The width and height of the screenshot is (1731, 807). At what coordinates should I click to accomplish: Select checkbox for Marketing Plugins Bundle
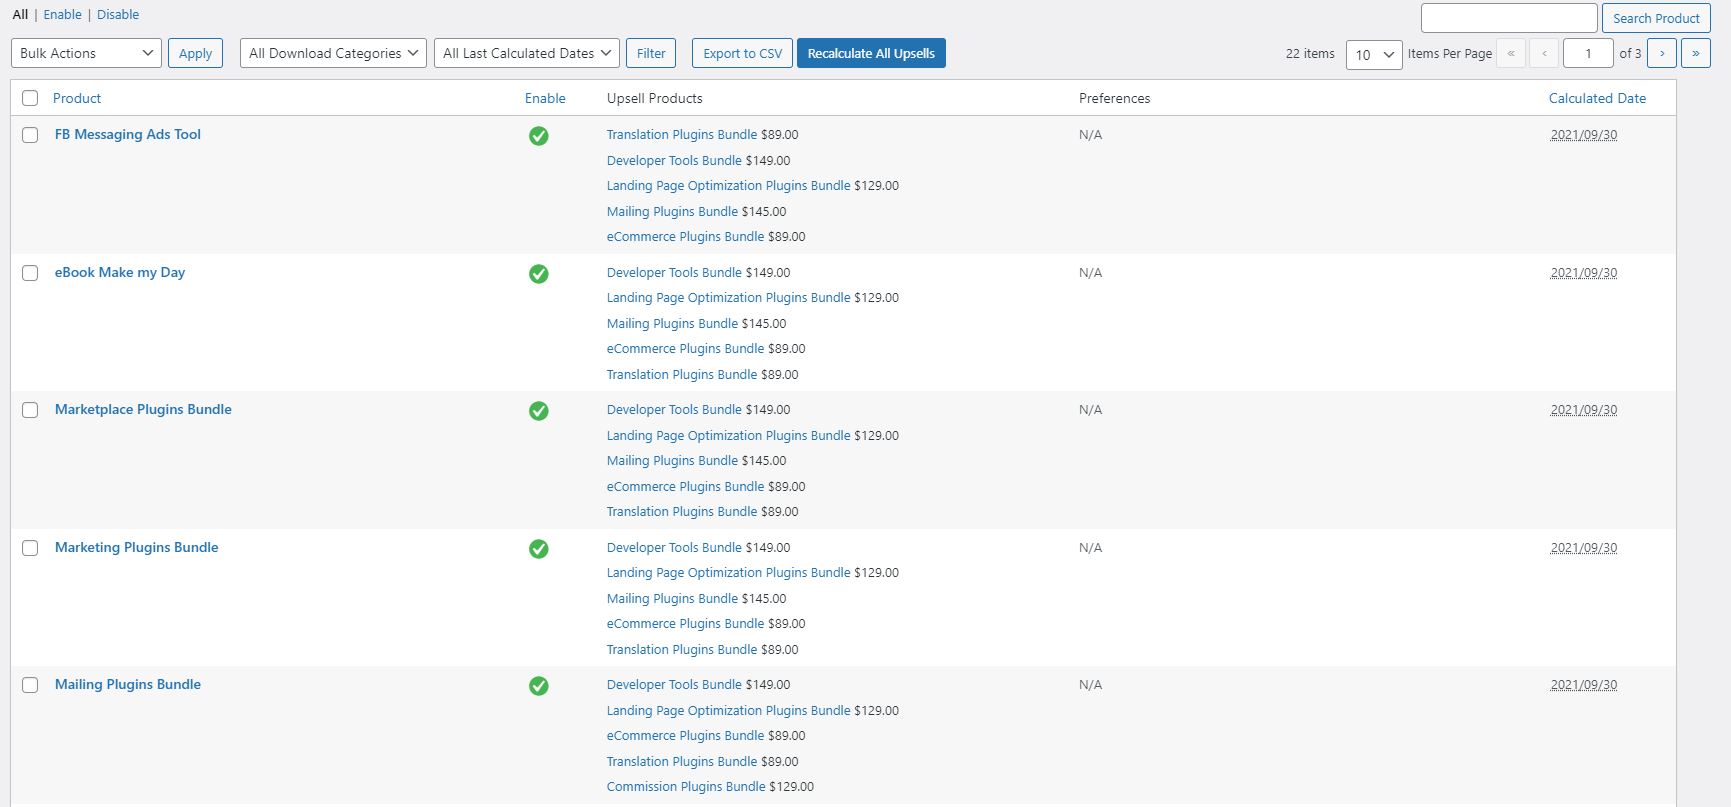click(x=30, y=548)
